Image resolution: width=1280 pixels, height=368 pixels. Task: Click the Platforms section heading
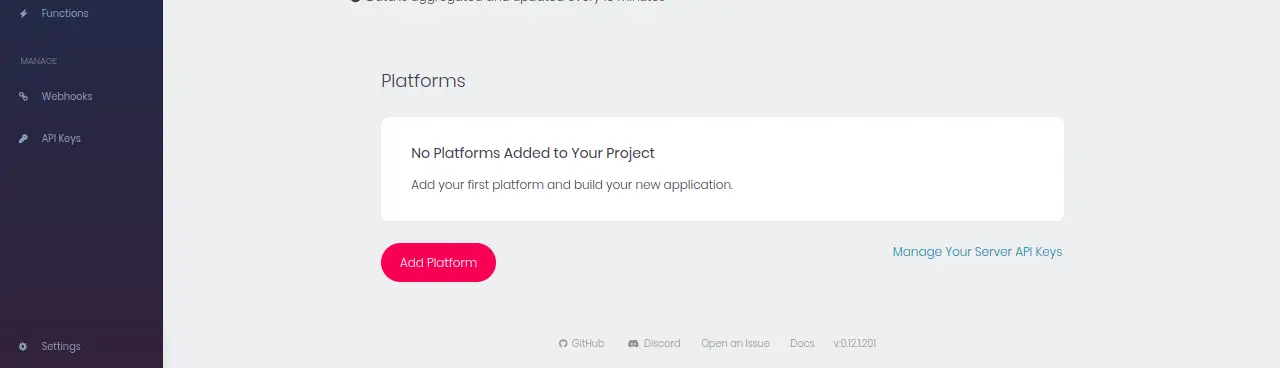pos(423,81)
